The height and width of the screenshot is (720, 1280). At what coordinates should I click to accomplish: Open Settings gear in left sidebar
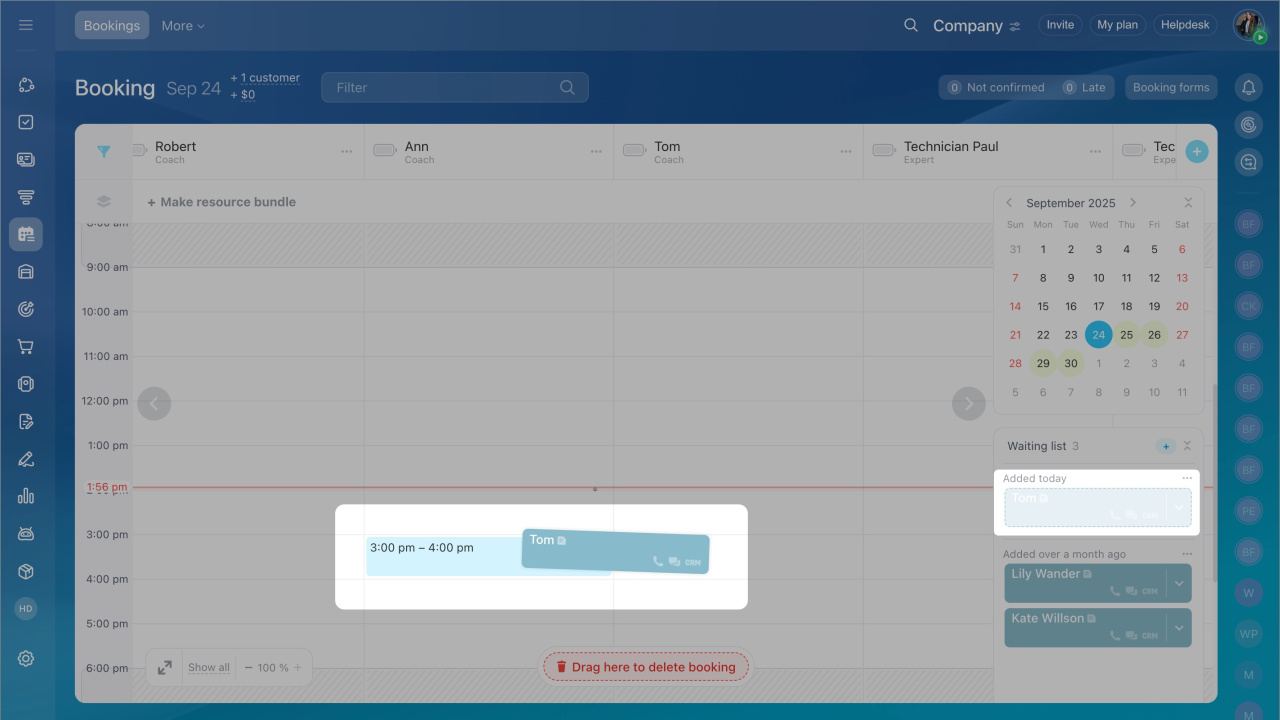(26, 658)
